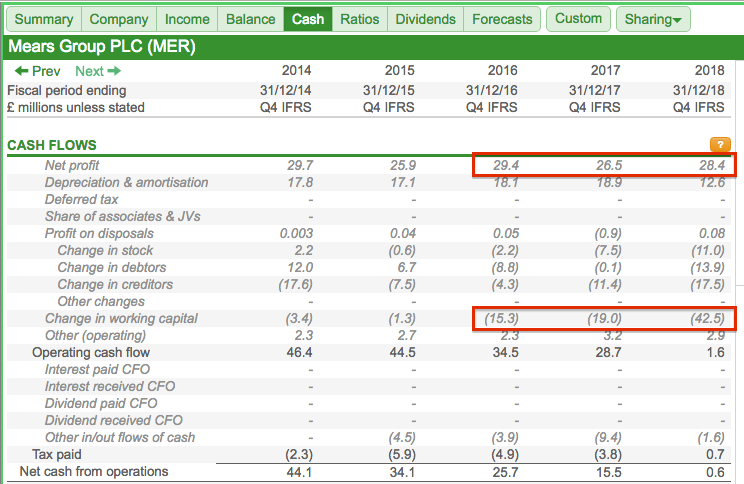Switch to the Dividends tab
Viewport: 744px width, 484px height.
pyautogui.click(x=426, y=19)
